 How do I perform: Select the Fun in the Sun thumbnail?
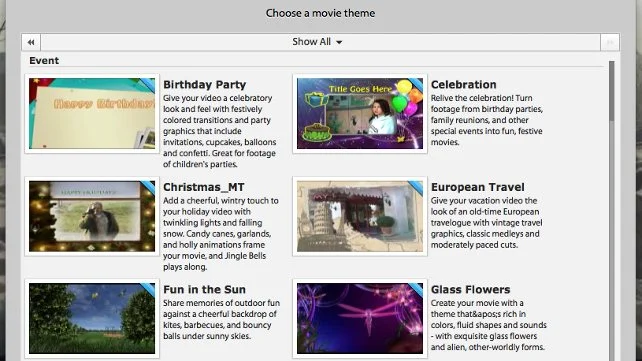click(x=92, y=318)
